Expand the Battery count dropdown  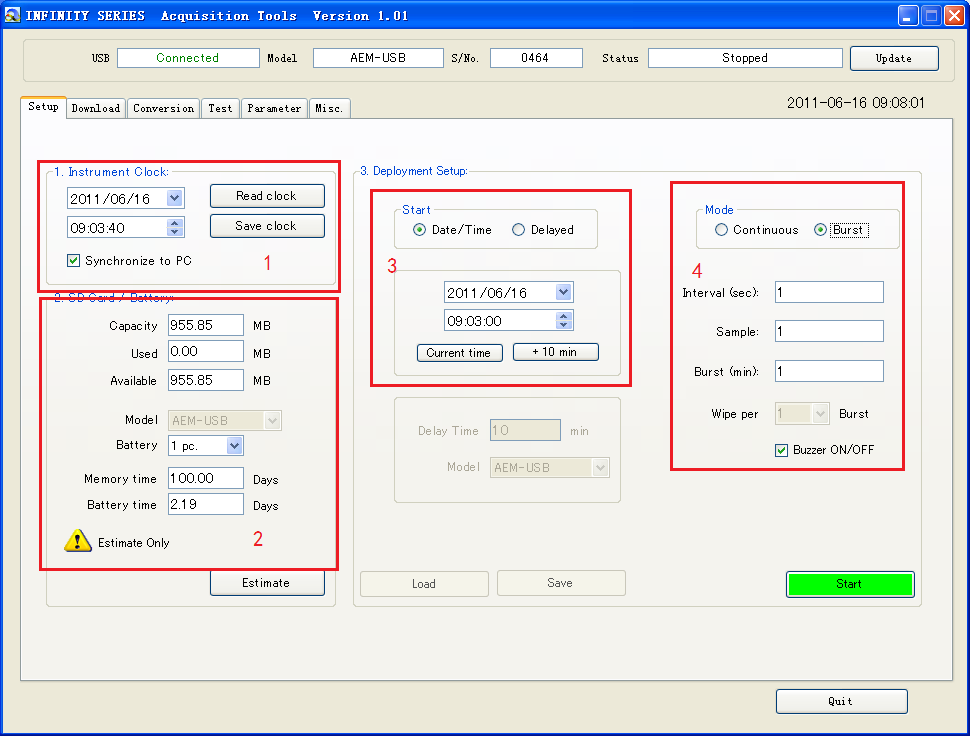(234, 445)
